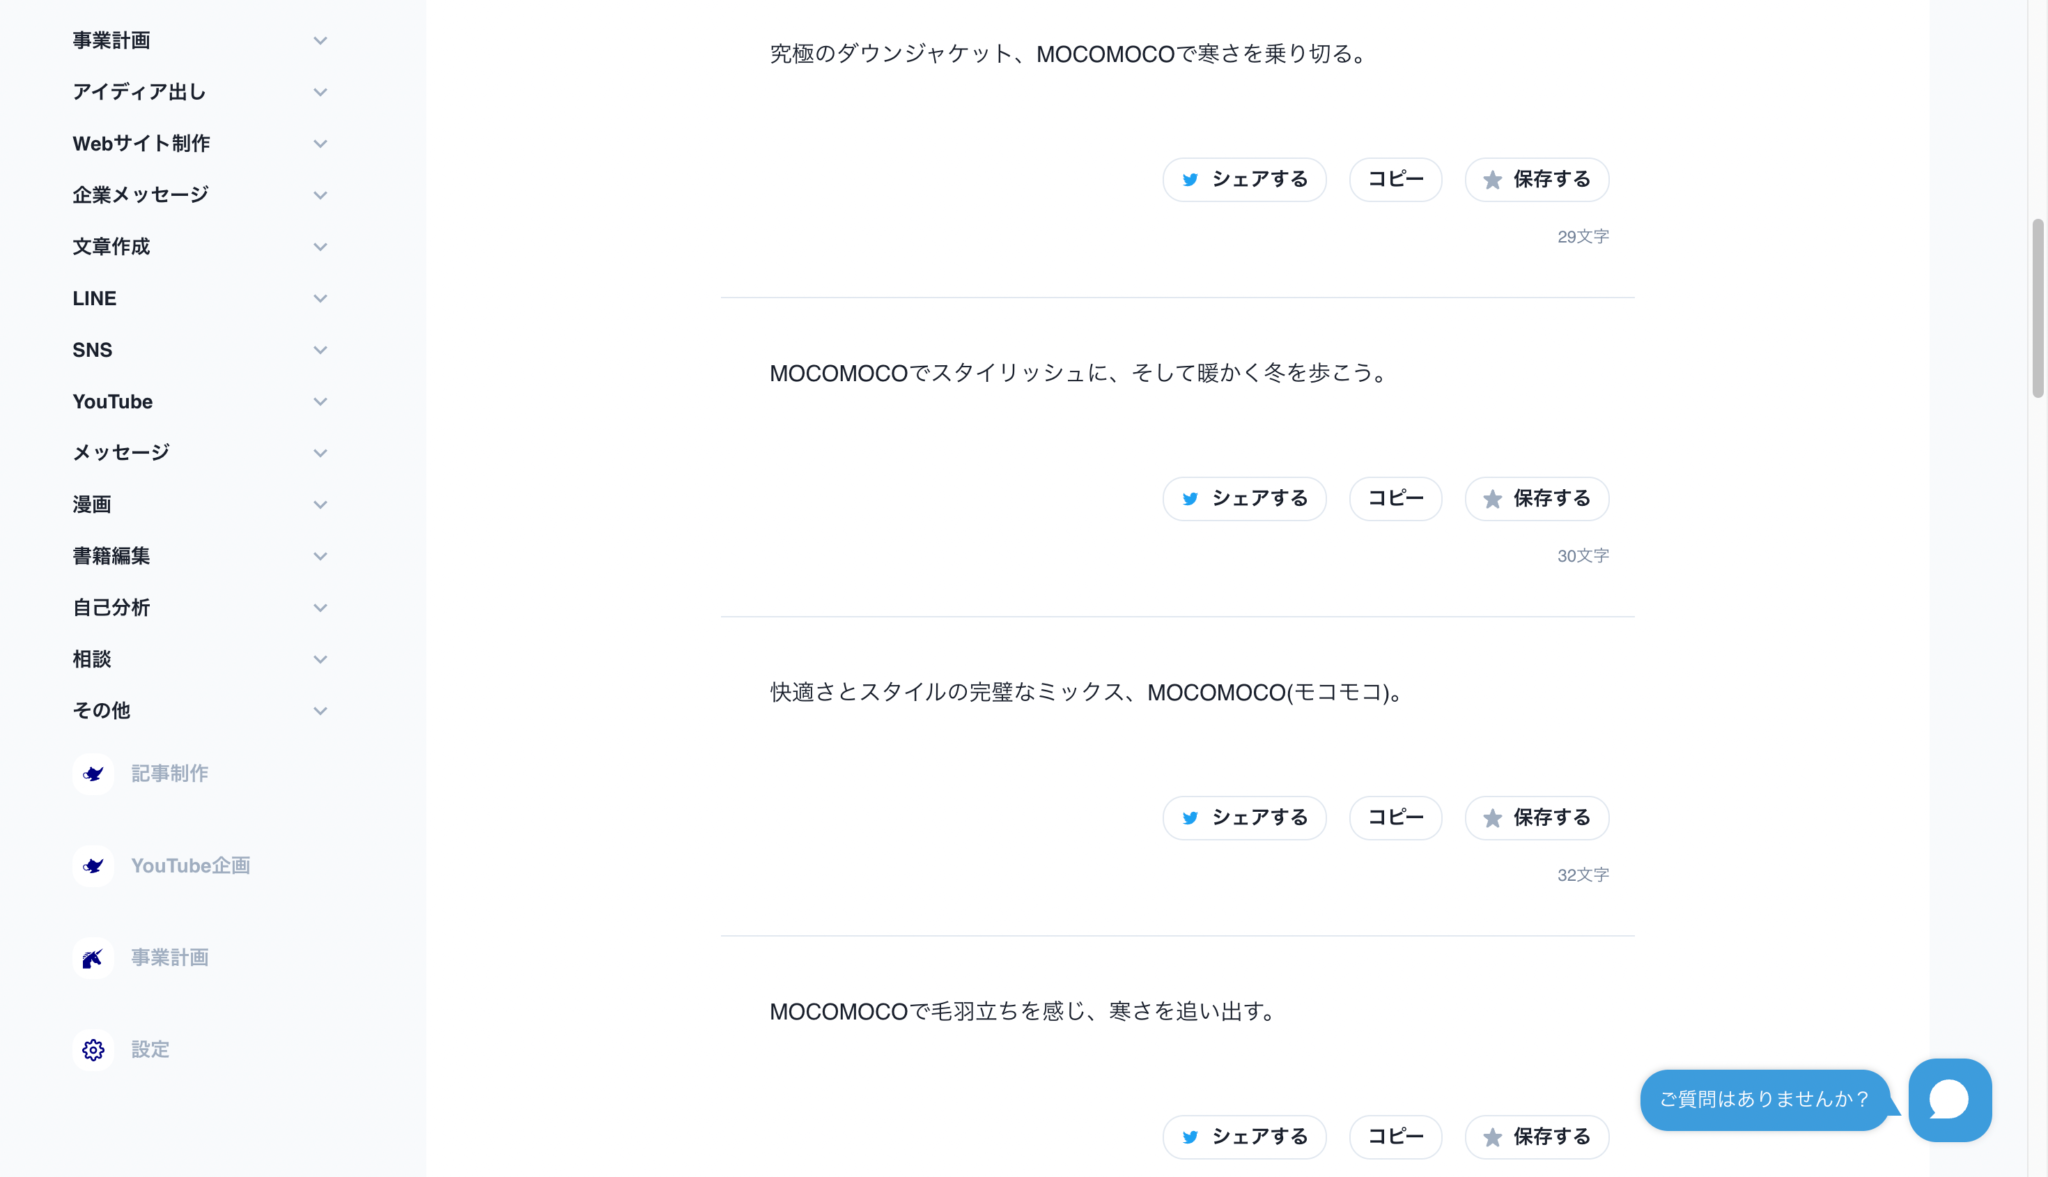This screenshot has width=2048, height=1177.
Task: Click the ご質問はありませんか？ chat prompt
Action: click(x=1764, y=1099)
